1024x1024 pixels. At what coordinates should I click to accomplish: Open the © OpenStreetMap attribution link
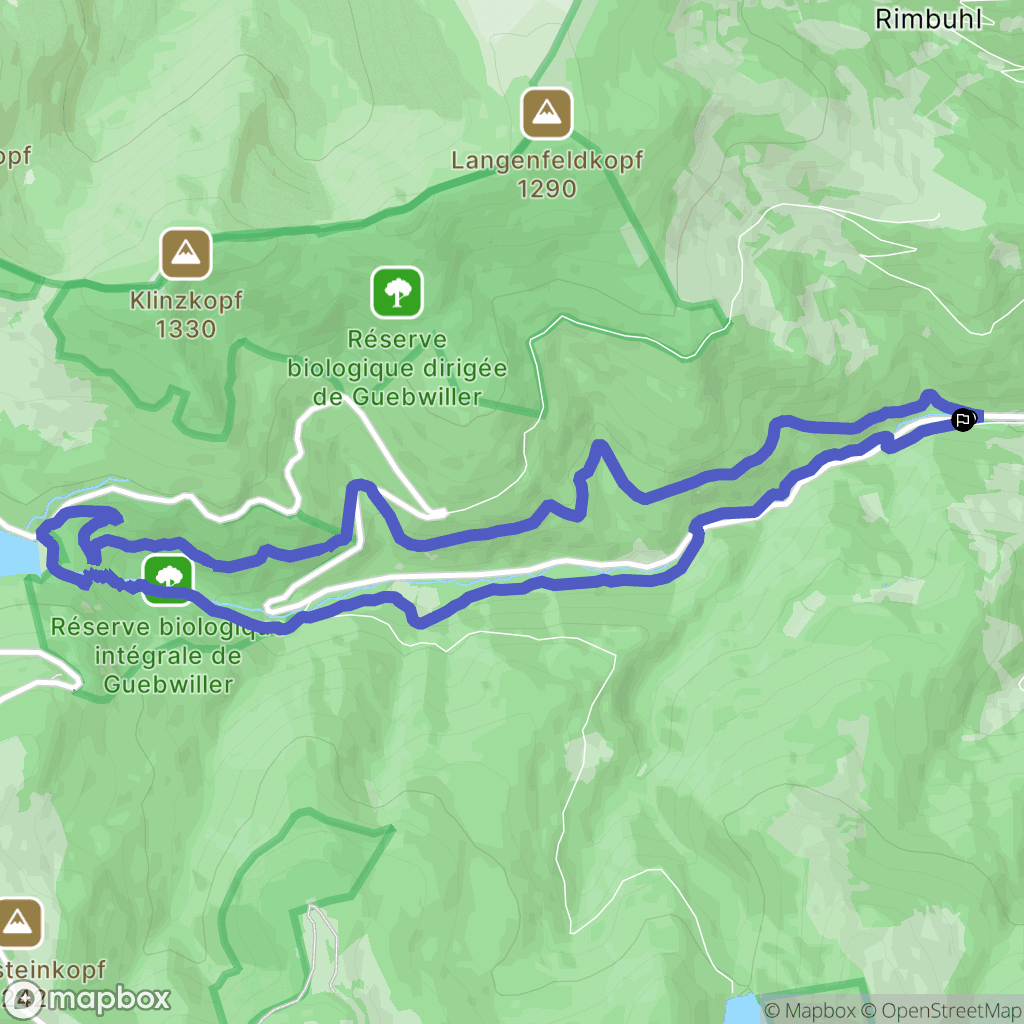[942, 1011]
